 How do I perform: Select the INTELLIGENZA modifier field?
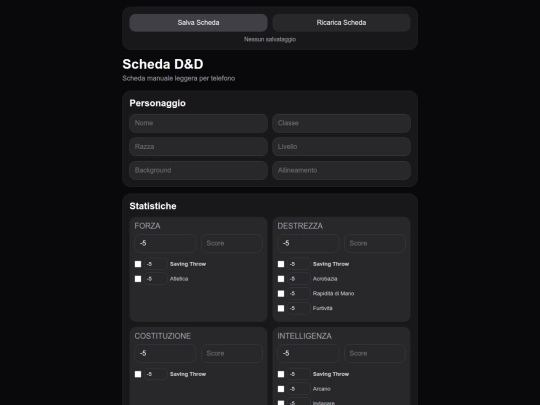[308, 354]
